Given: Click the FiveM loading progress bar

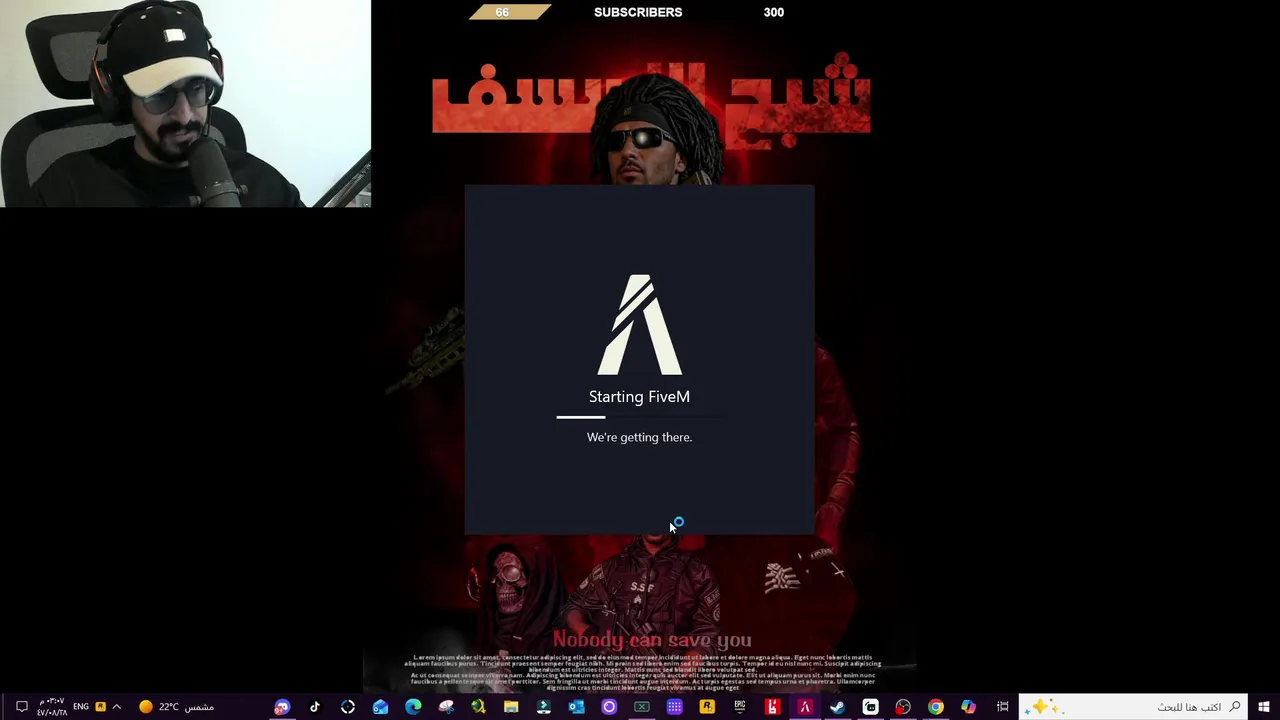Looking at the screenshot, I should click(x=639, y=417).
